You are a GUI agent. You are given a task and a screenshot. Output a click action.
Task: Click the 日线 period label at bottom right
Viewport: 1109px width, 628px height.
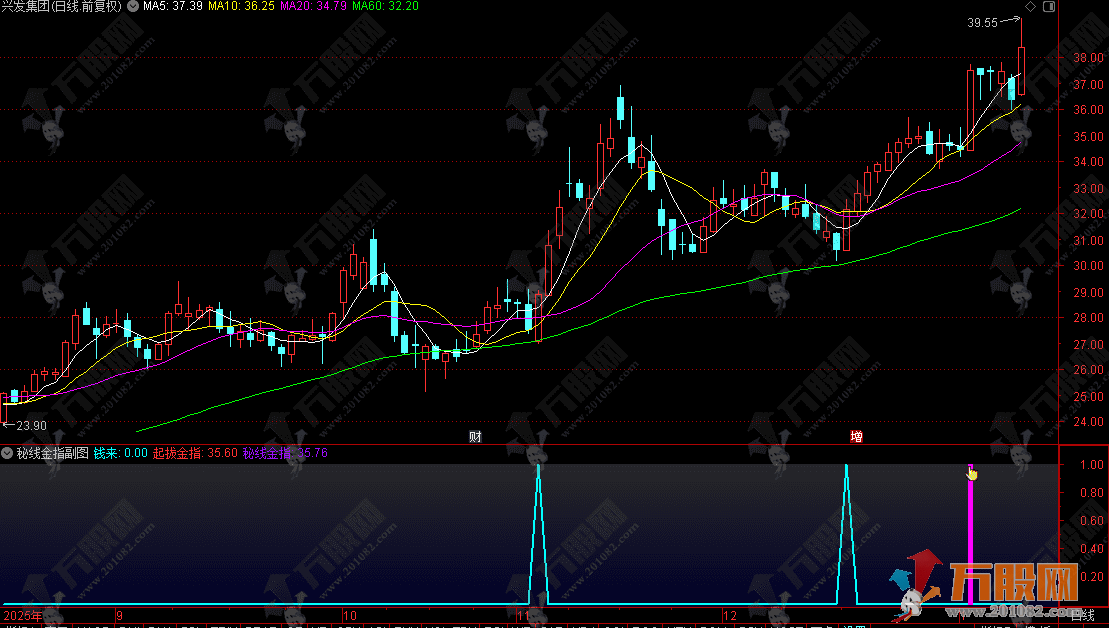pyautogui.click(x=1083, y=613)
